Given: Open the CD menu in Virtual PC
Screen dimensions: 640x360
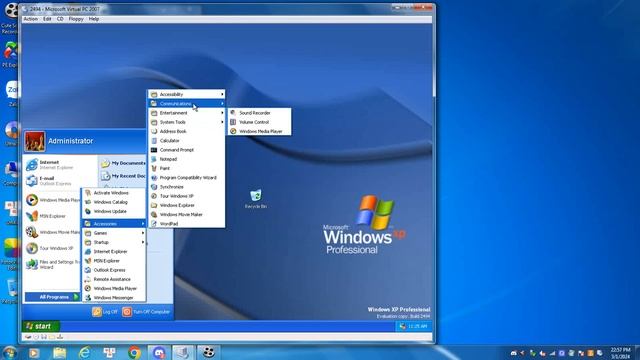Looking at the screenshot, I should 60,19.
